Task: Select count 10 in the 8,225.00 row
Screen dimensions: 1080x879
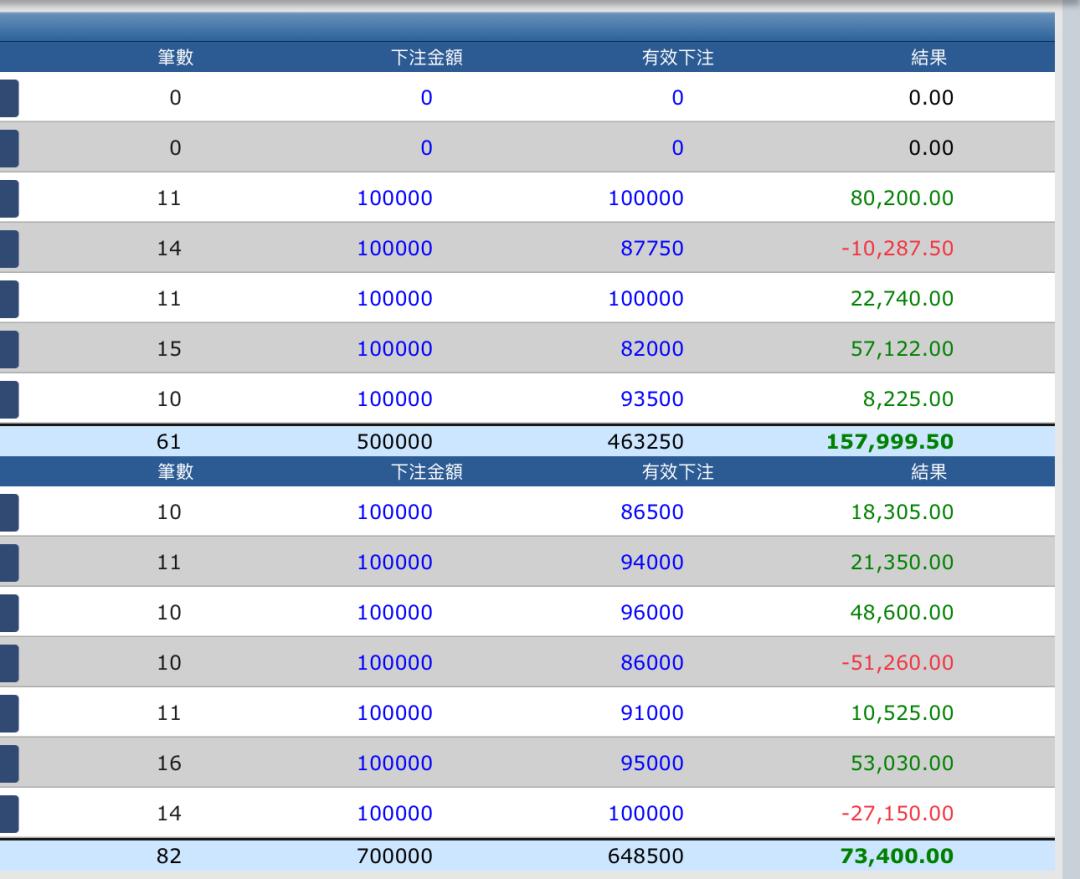Action: click(x=169, y=399)
